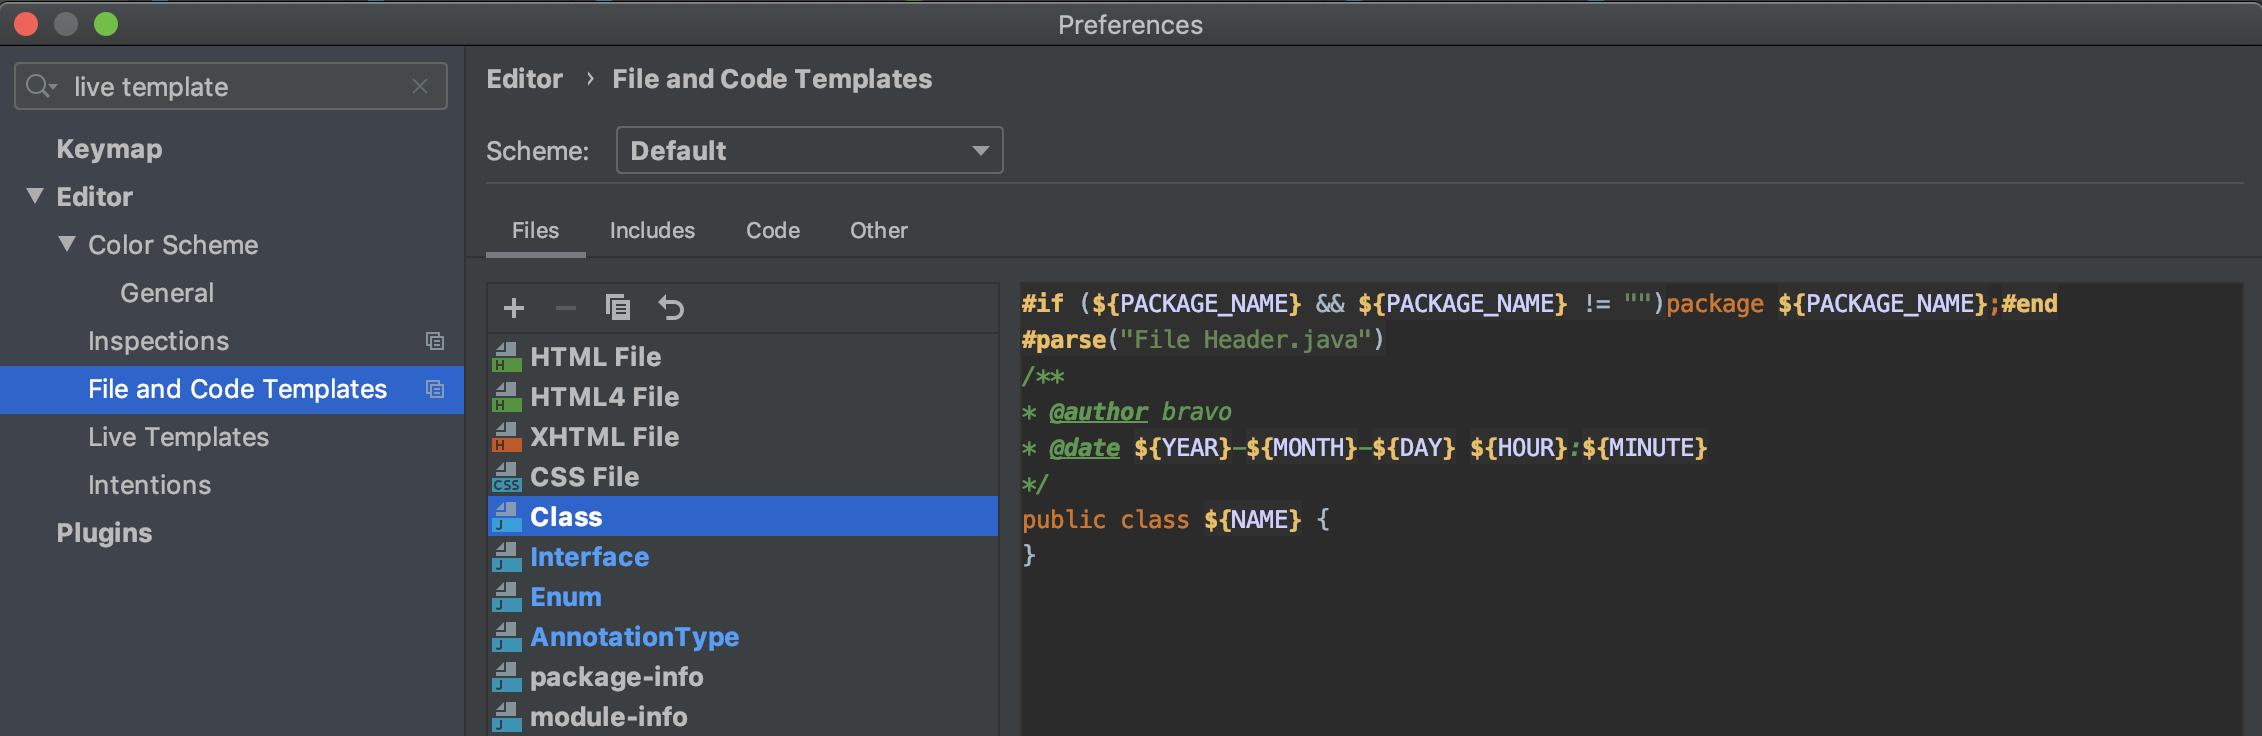The width and height of the screenshot is (2262, 736).
Task: Click the search magnifier icon
Action: coord(41,87)
